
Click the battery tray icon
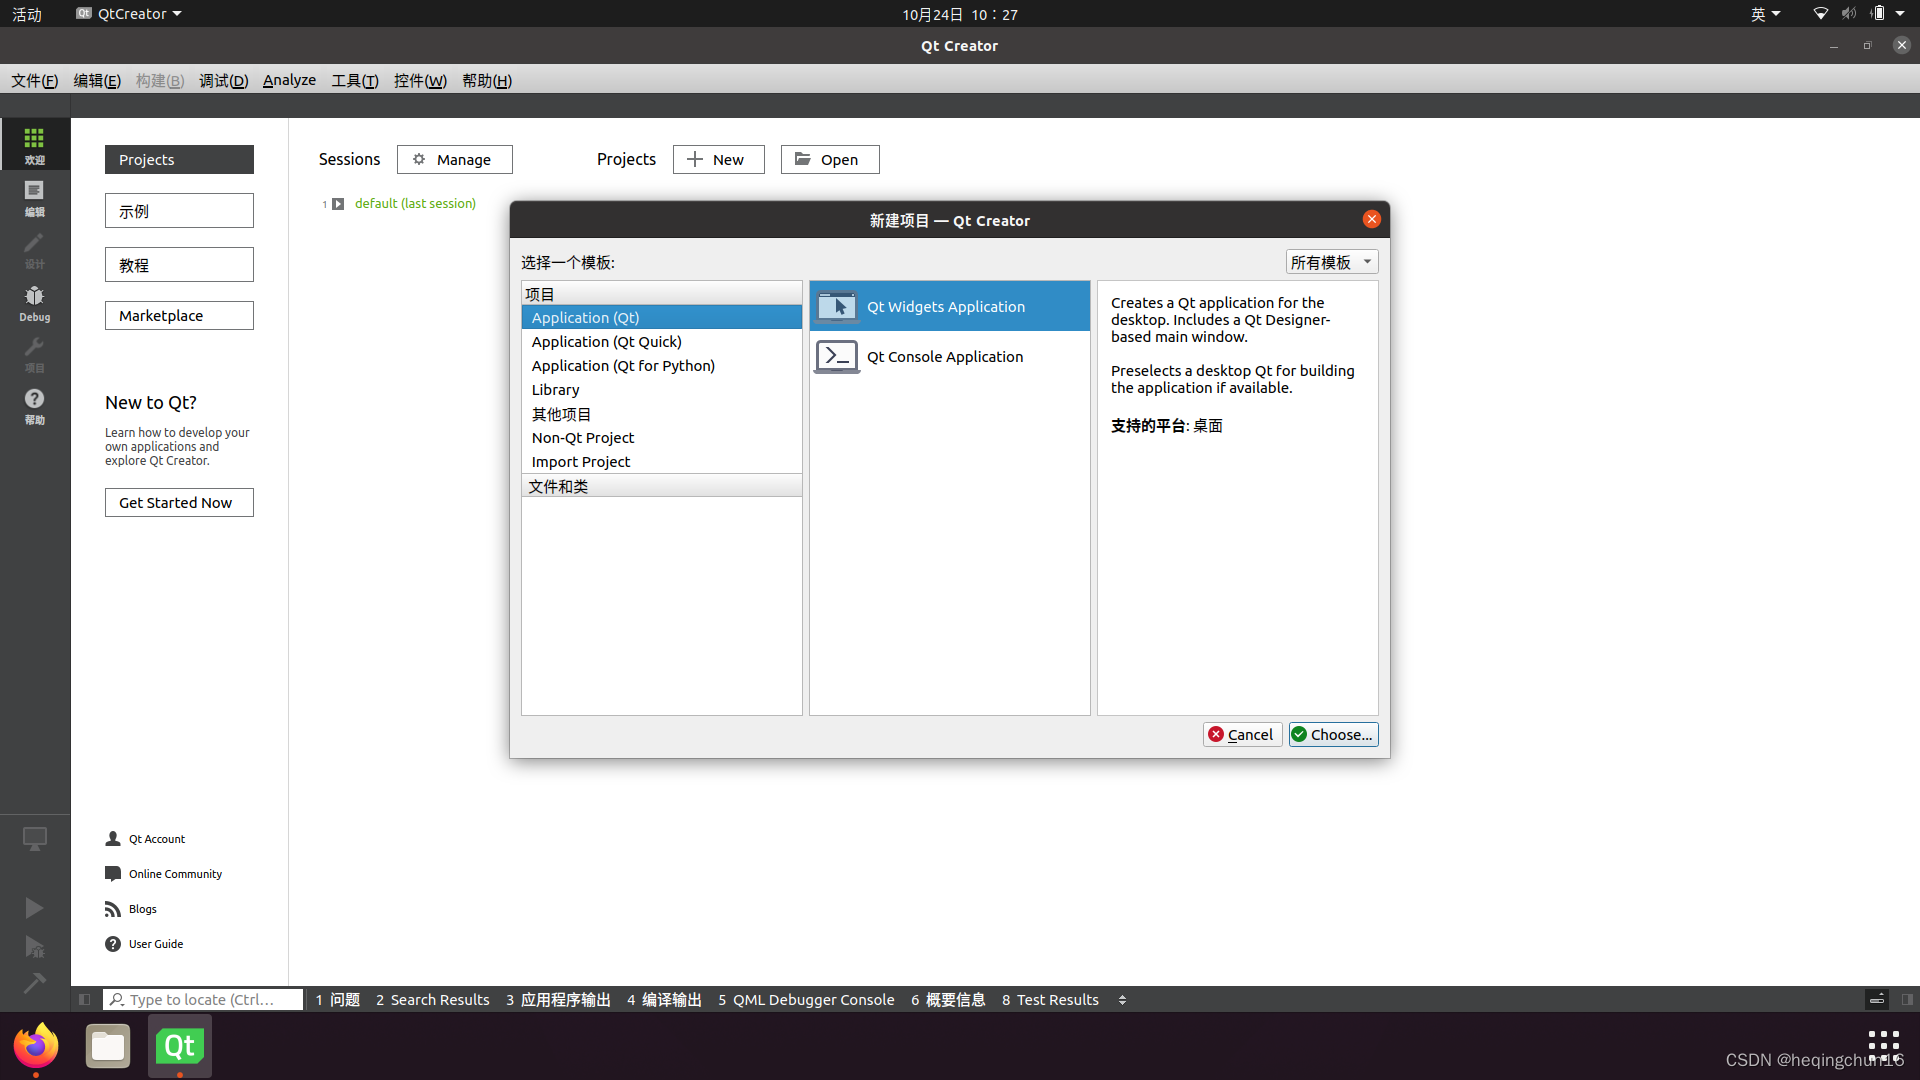tap(1877, 14)
